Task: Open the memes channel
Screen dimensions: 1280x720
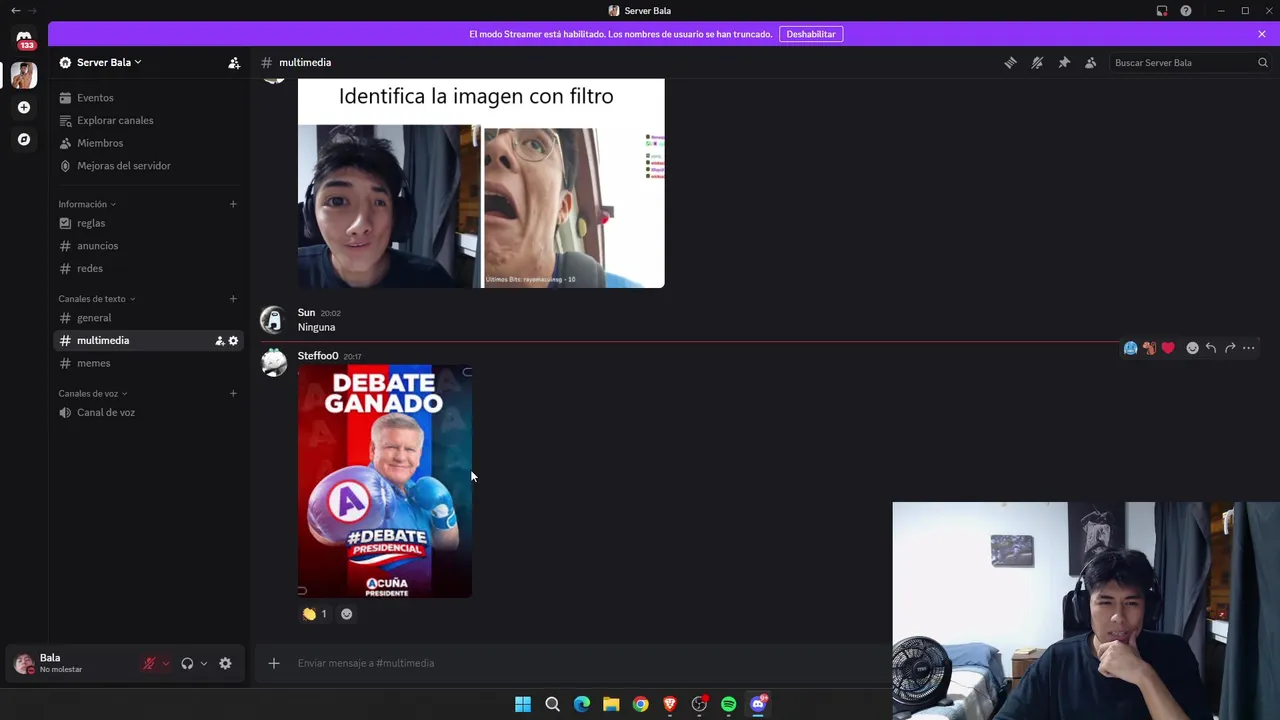Action: (x=148, y=363)
